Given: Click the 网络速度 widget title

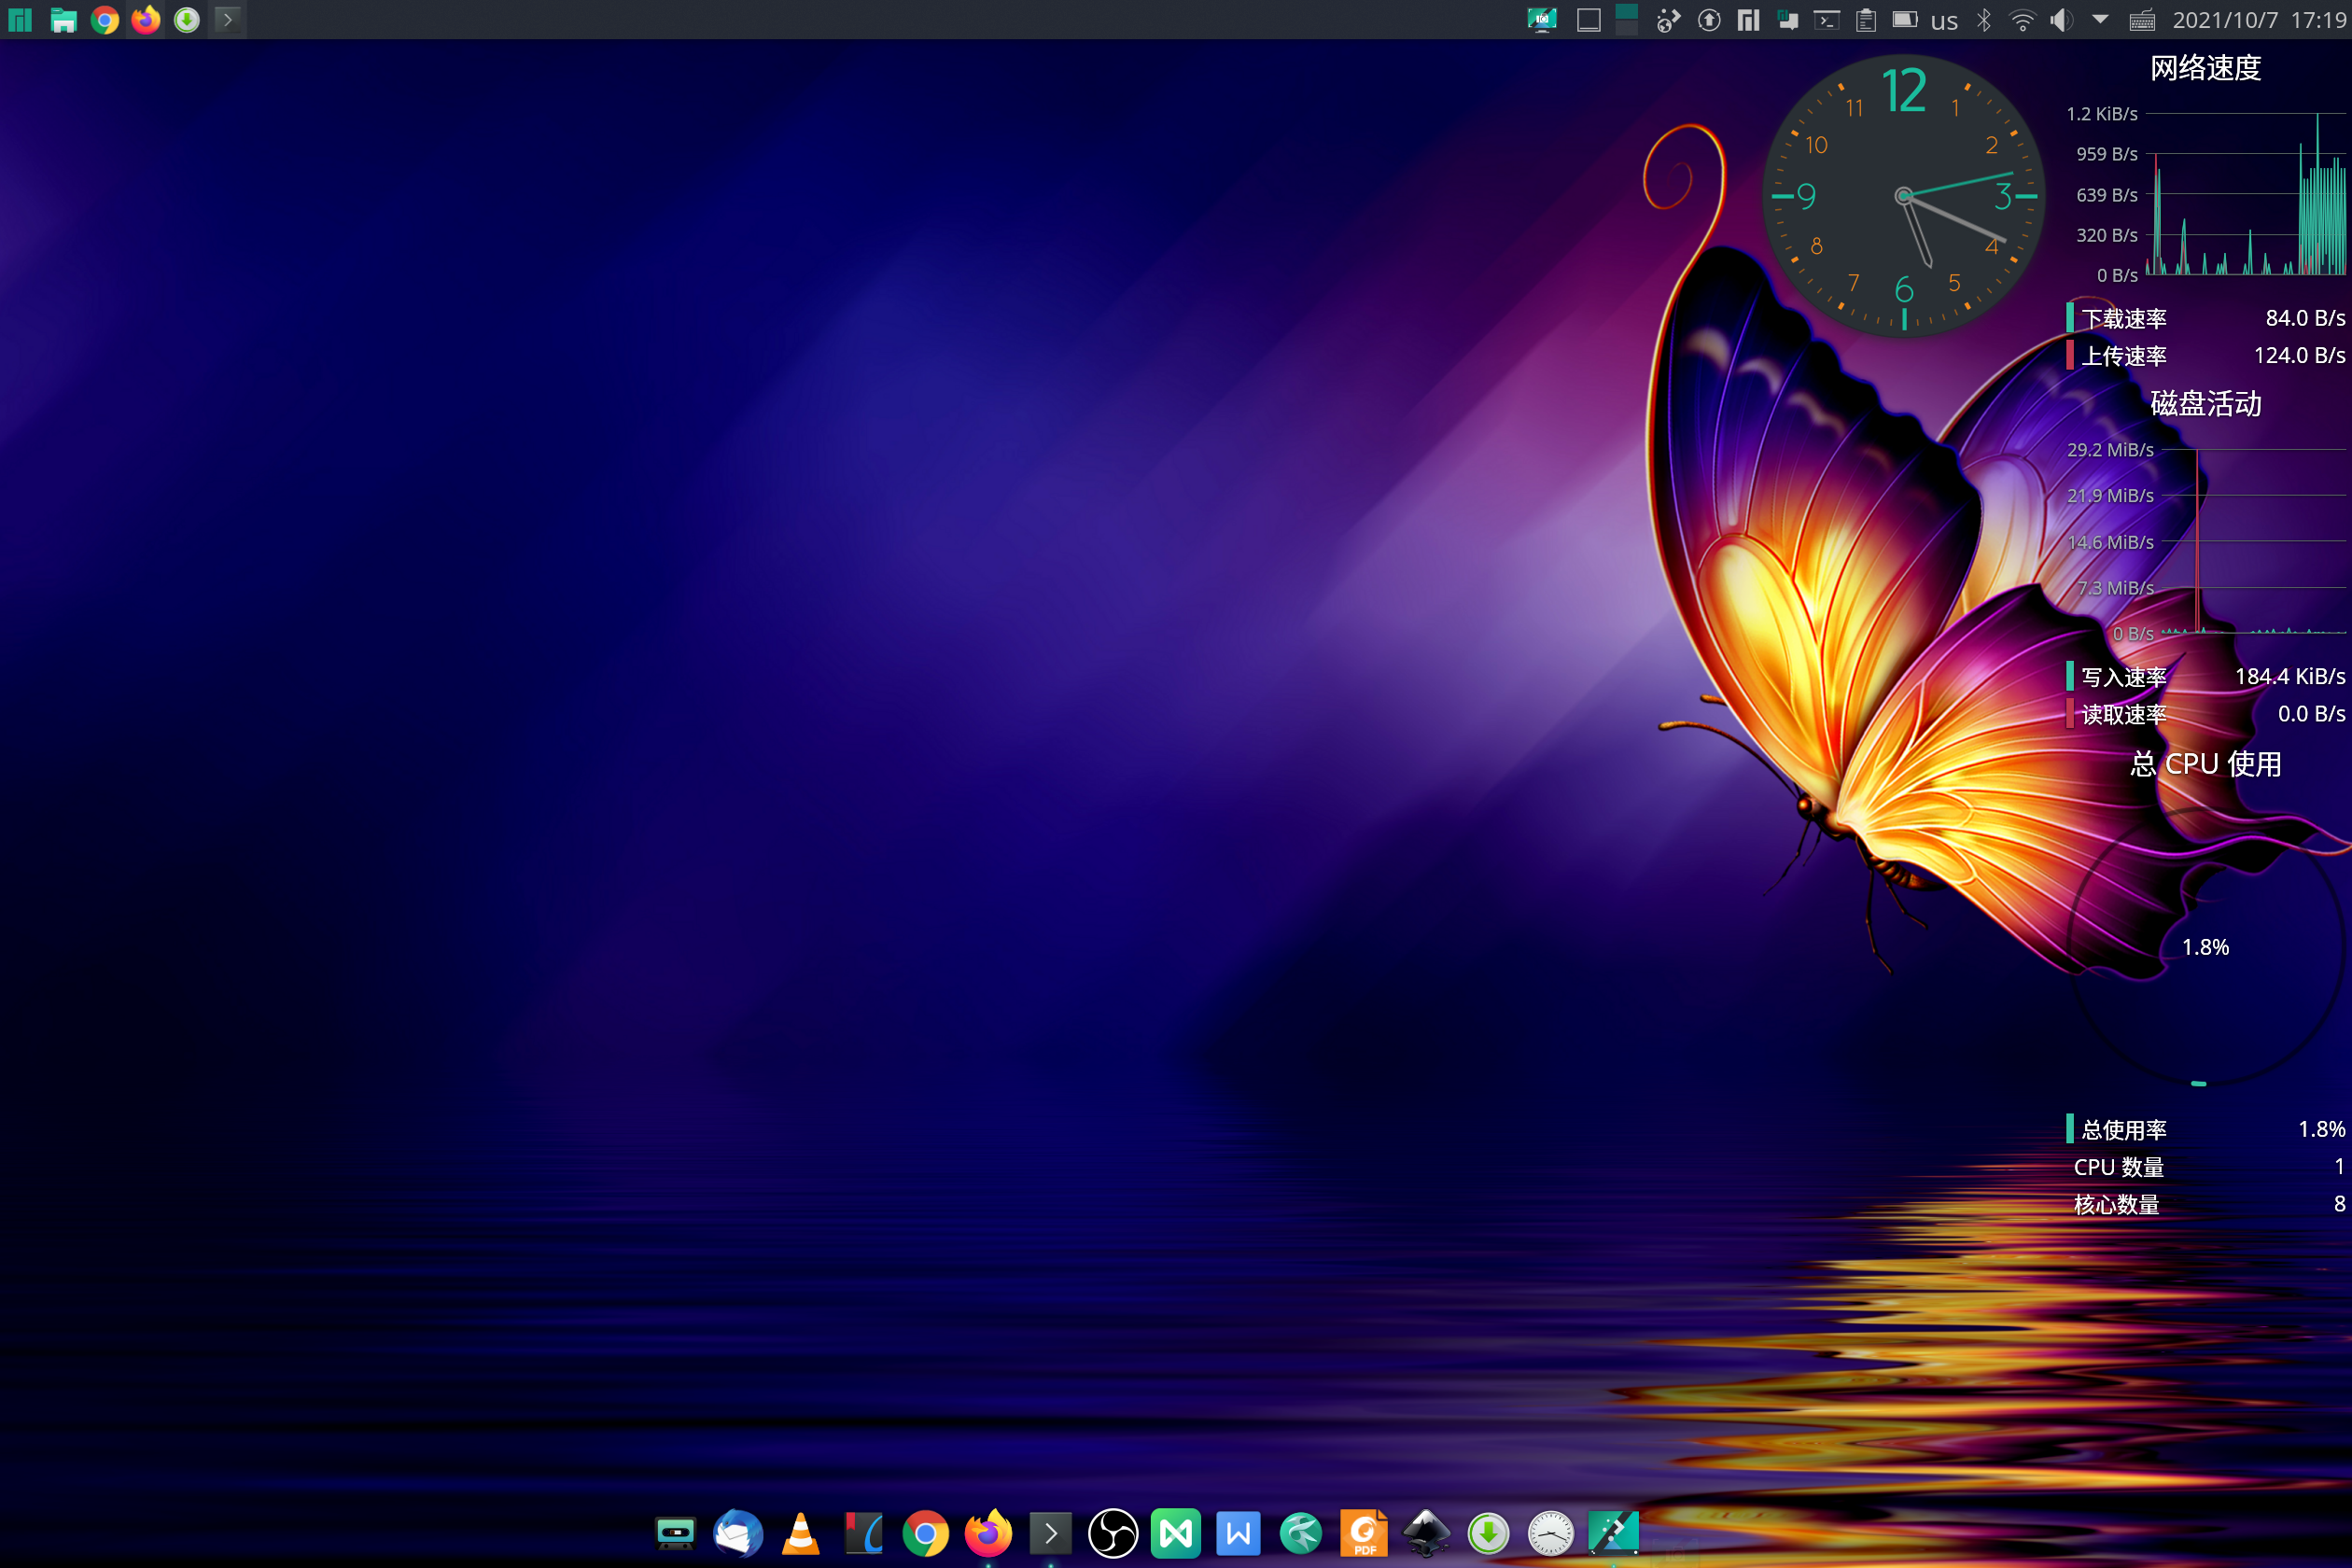Looking at the screenshot, I should tap(2205, 68).
